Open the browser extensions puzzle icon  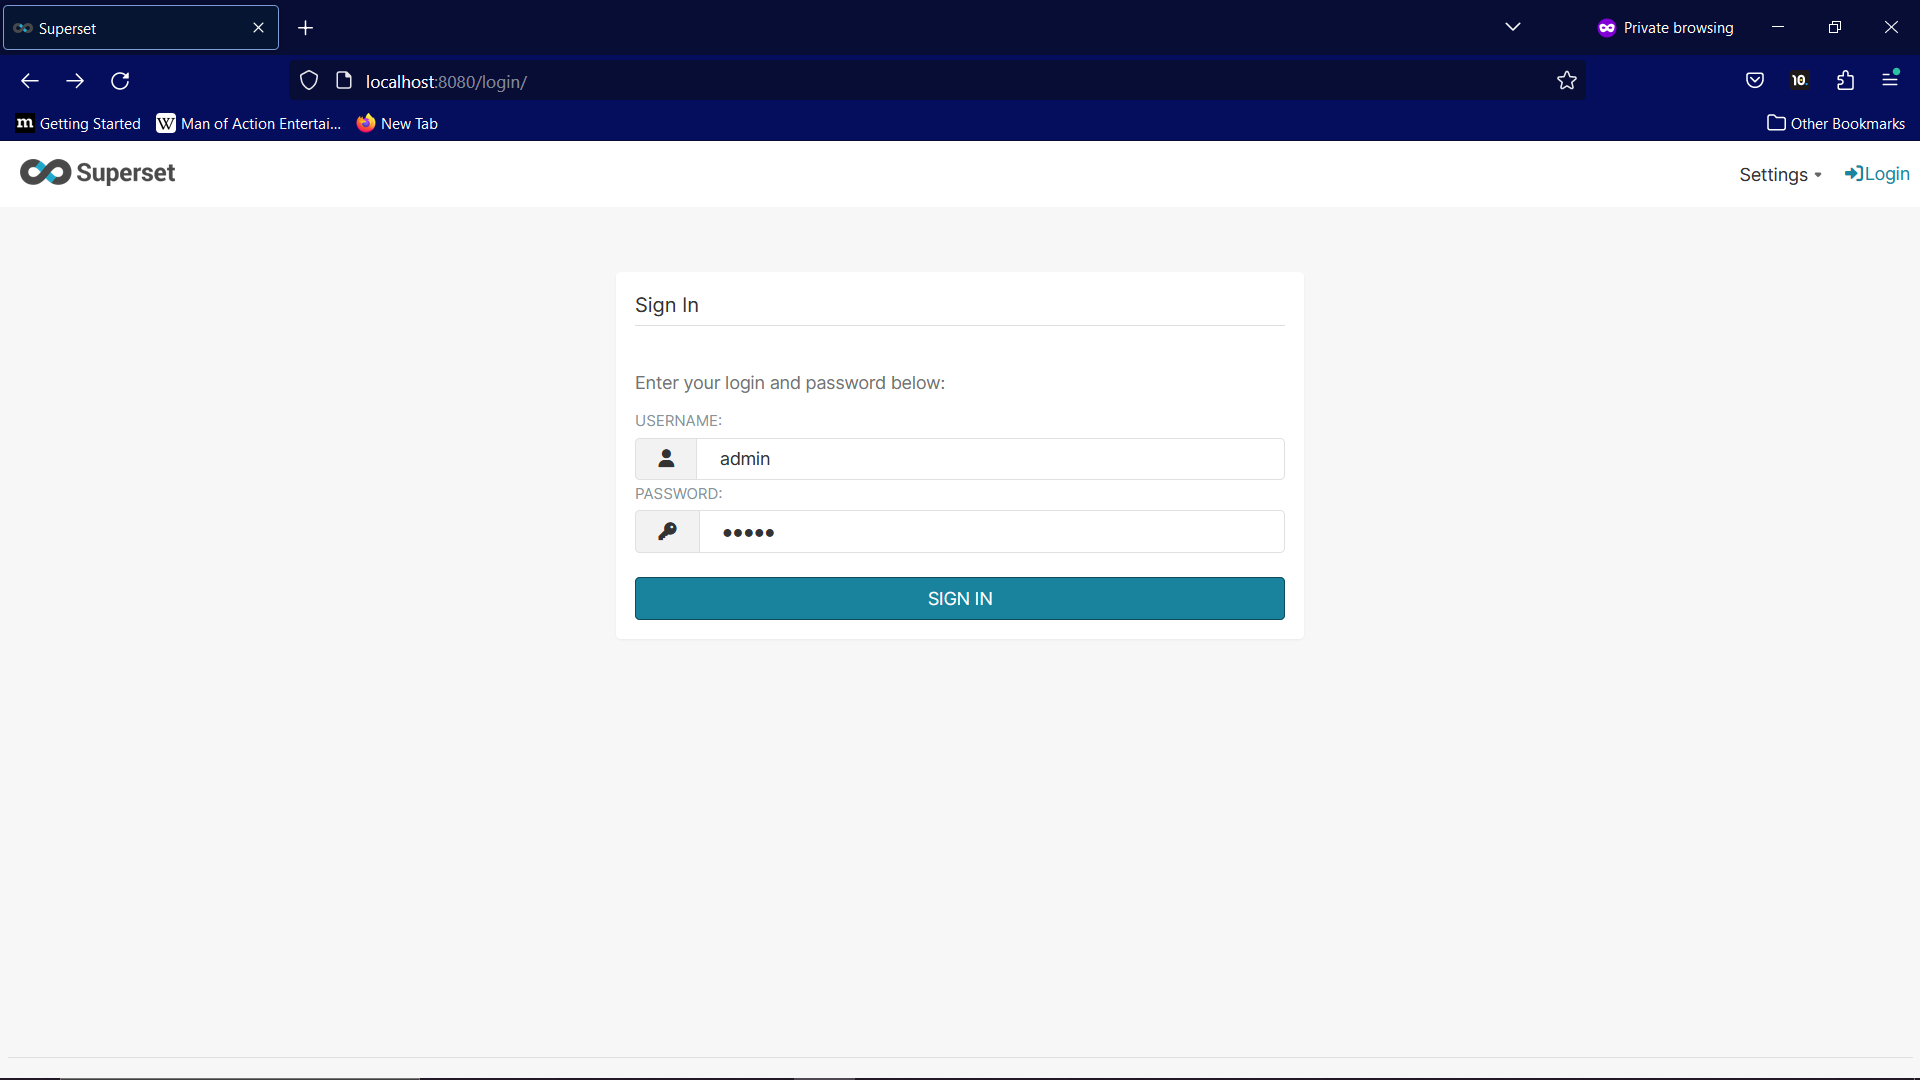[x=1845, y=81]
